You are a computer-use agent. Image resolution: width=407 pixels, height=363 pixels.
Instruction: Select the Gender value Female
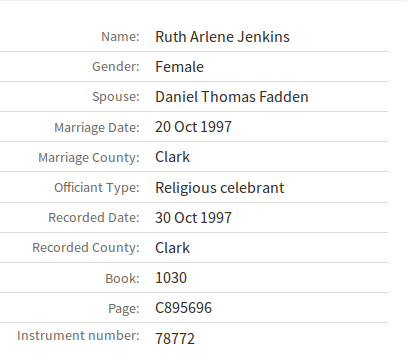point(179,67)
